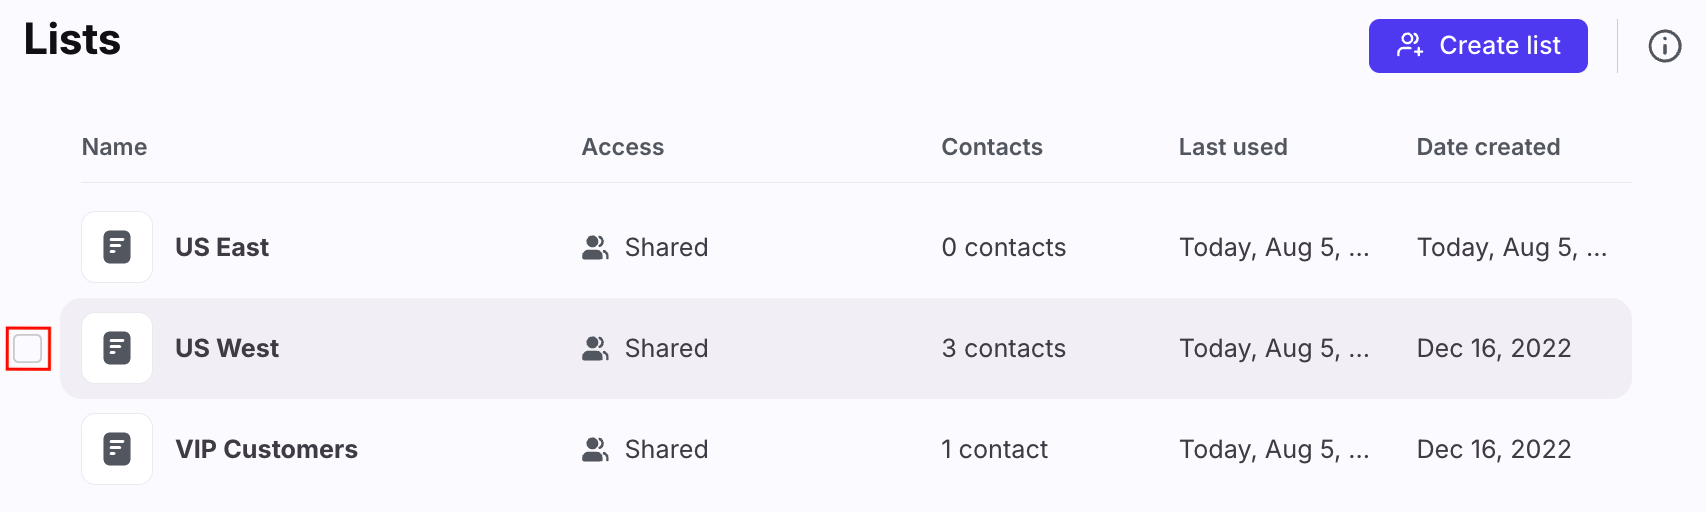Click the Create list button

1478,46
